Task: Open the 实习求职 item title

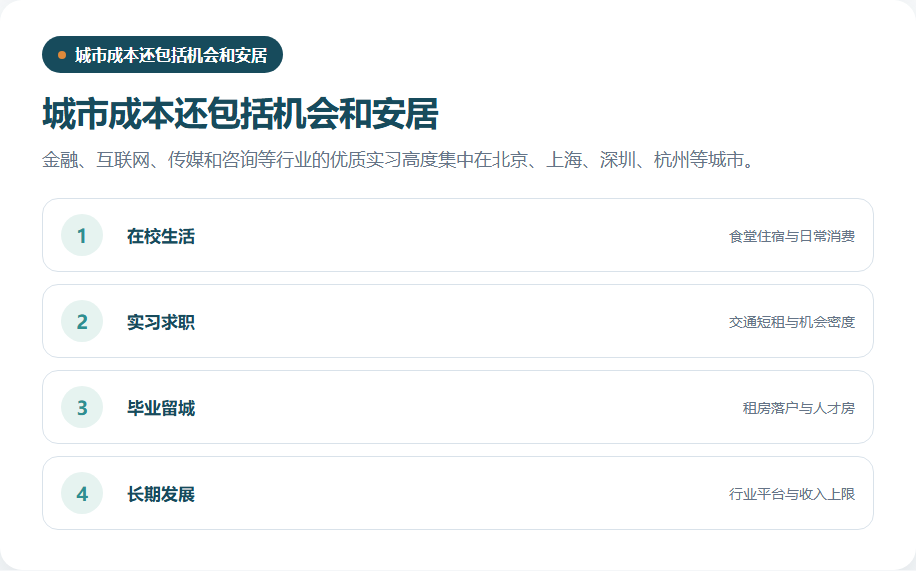Action: pyautogui.click(x=161, y=322)
